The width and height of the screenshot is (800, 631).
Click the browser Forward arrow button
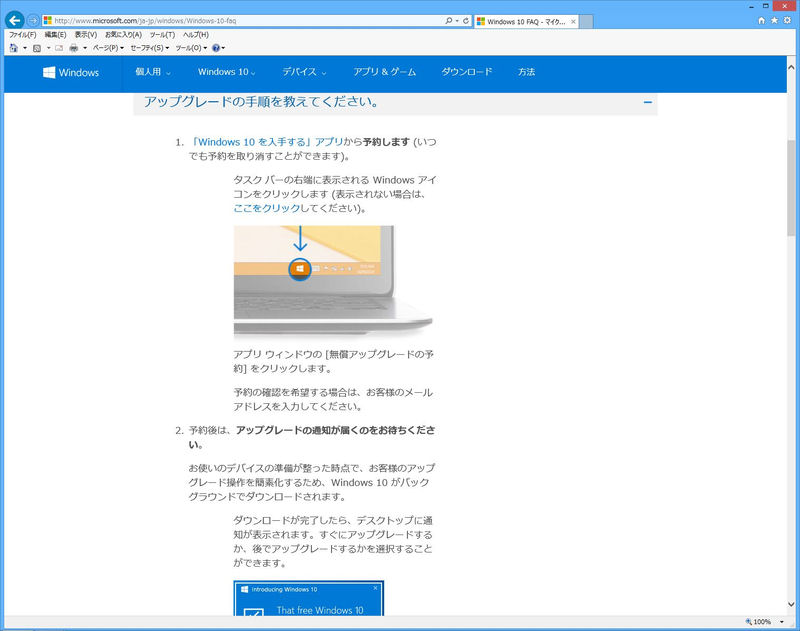click(33, 20)
